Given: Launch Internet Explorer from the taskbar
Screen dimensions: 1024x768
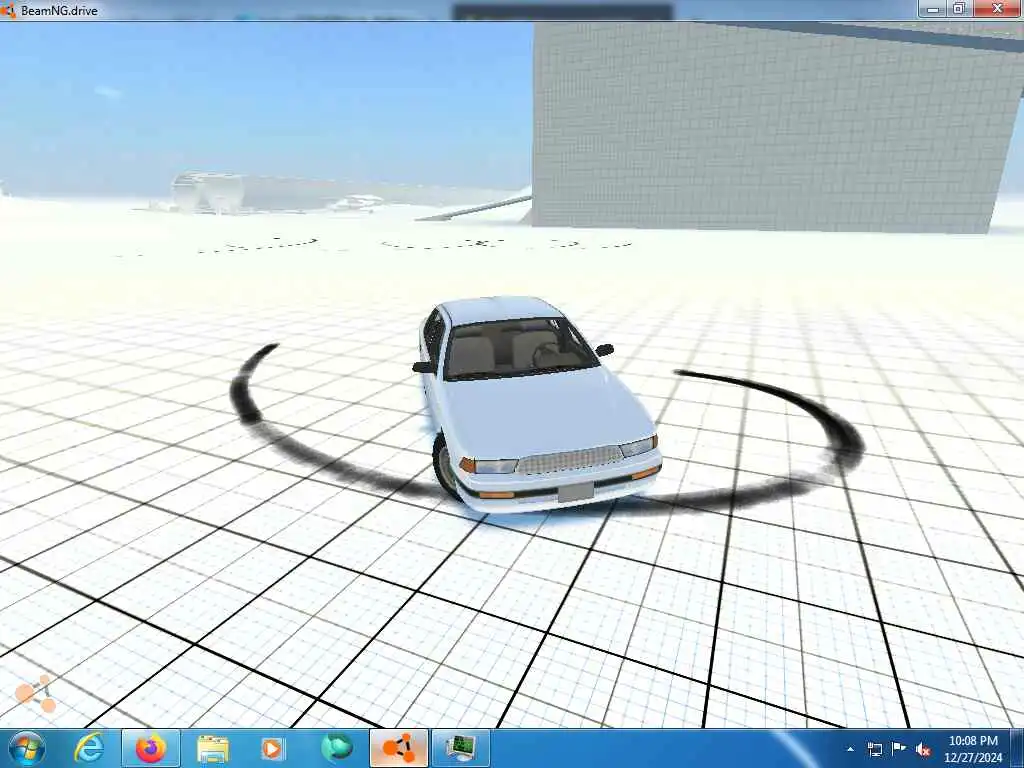Looking at the screenshot, I should pyautogui.click(x=89, y=748).
